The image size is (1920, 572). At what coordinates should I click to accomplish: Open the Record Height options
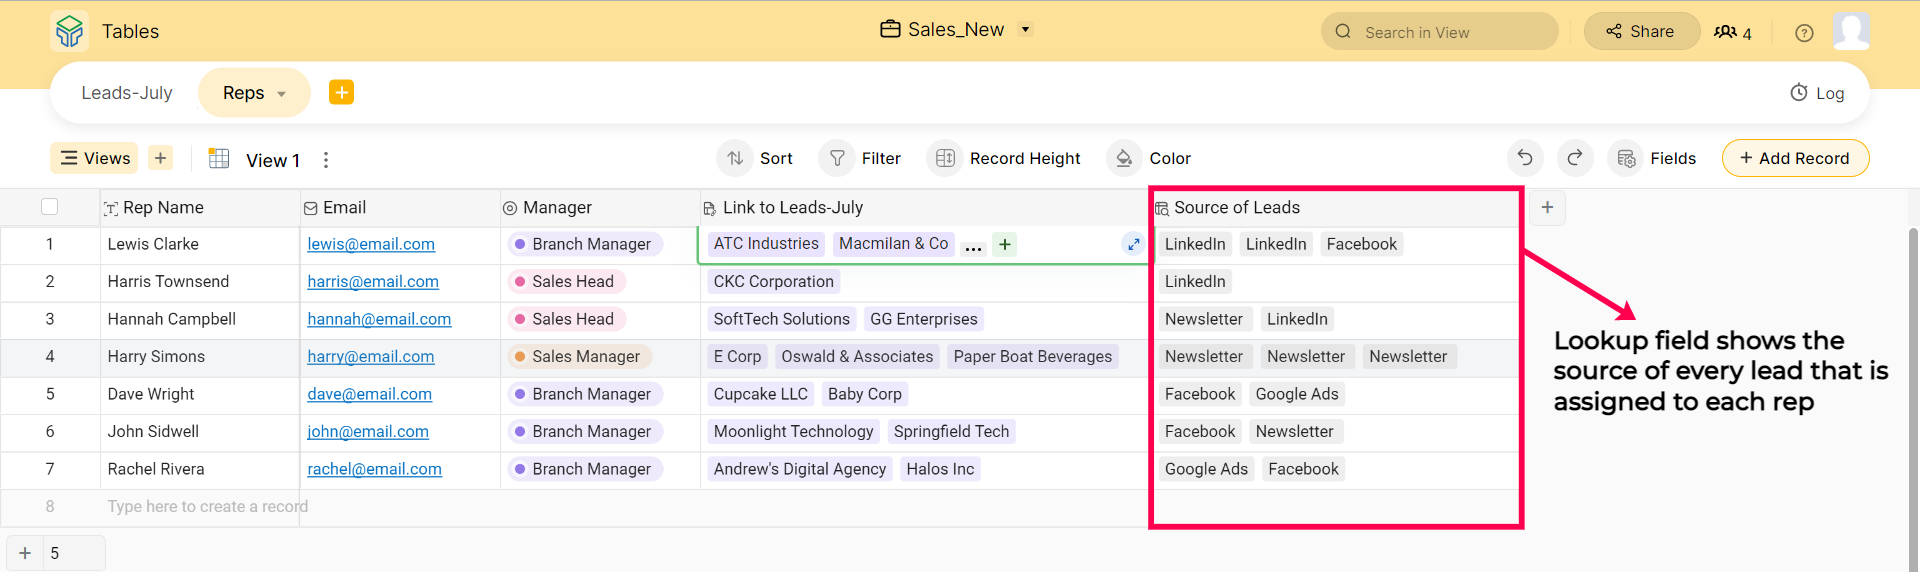[1007, 158]
